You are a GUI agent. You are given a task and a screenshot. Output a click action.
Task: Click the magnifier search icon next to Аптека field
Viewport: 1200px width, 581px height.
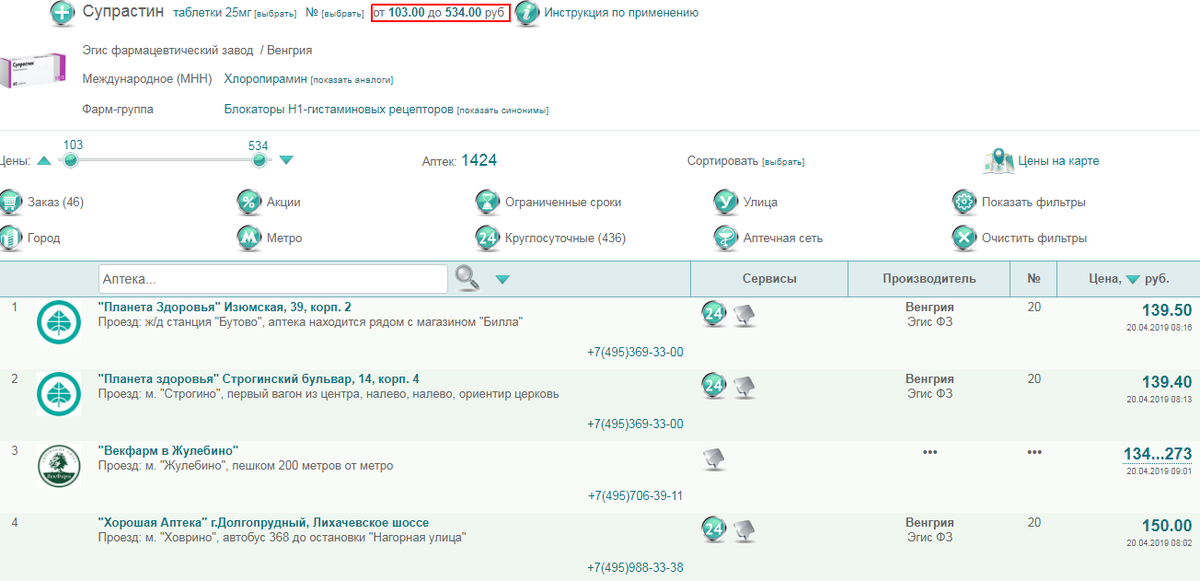(x=468, y=277)
